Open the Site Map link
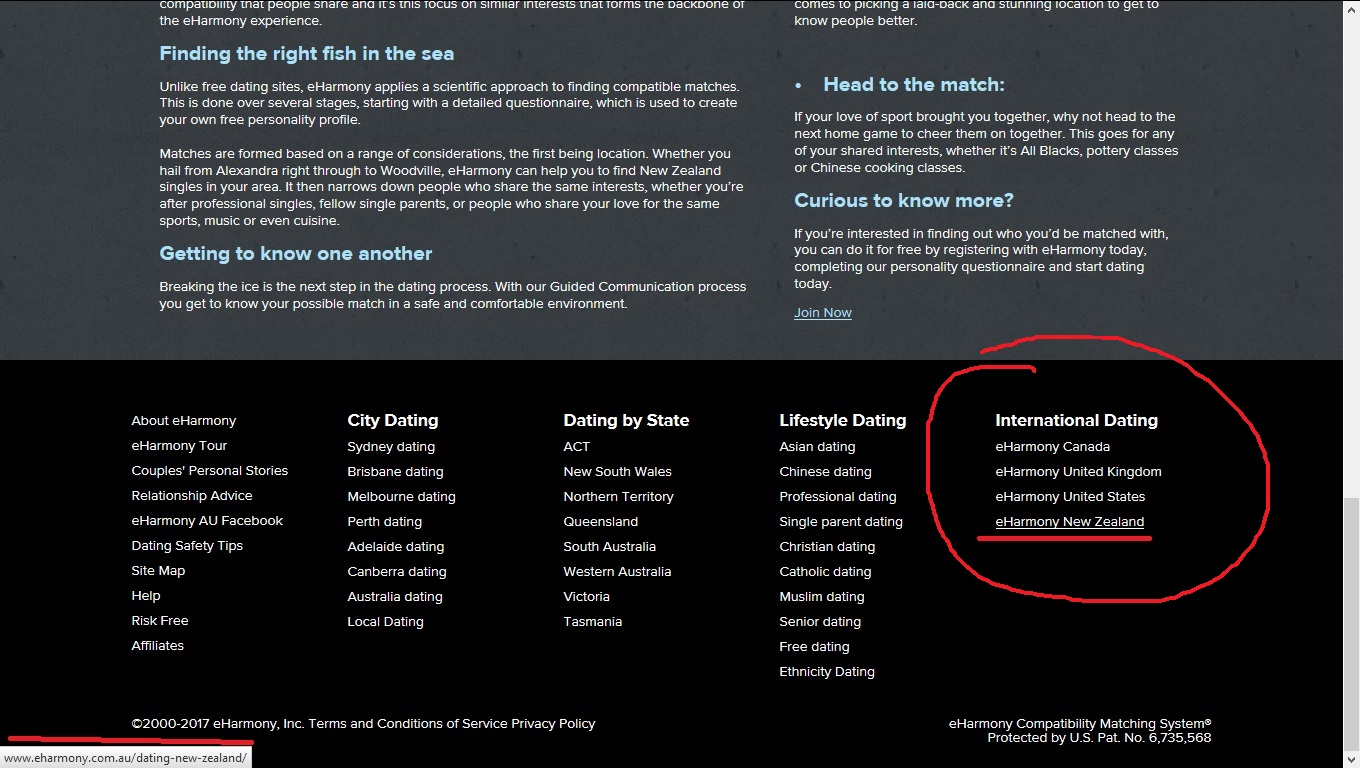The width and height of the screenshot is (1360, 768). 158,571
